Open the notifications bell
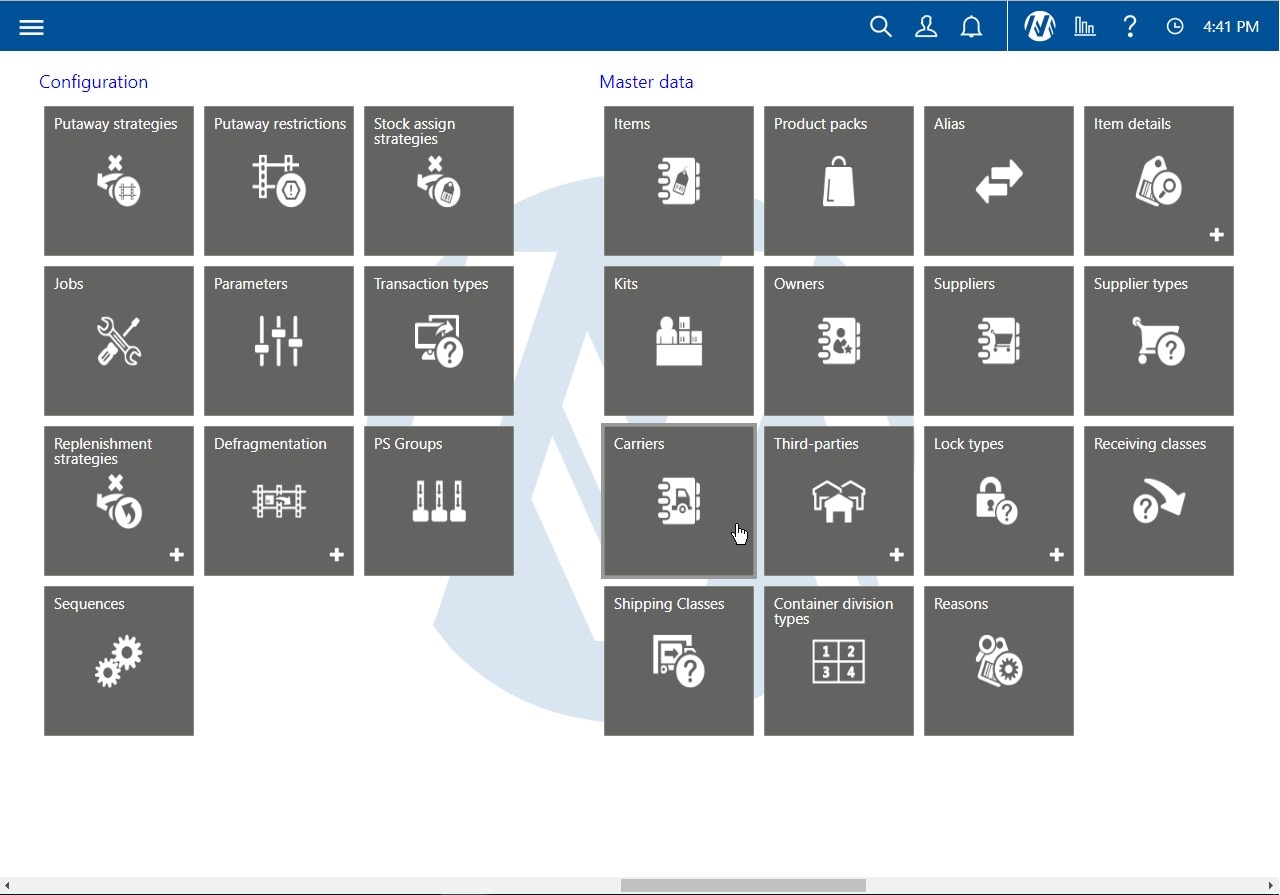 [971, 27]
